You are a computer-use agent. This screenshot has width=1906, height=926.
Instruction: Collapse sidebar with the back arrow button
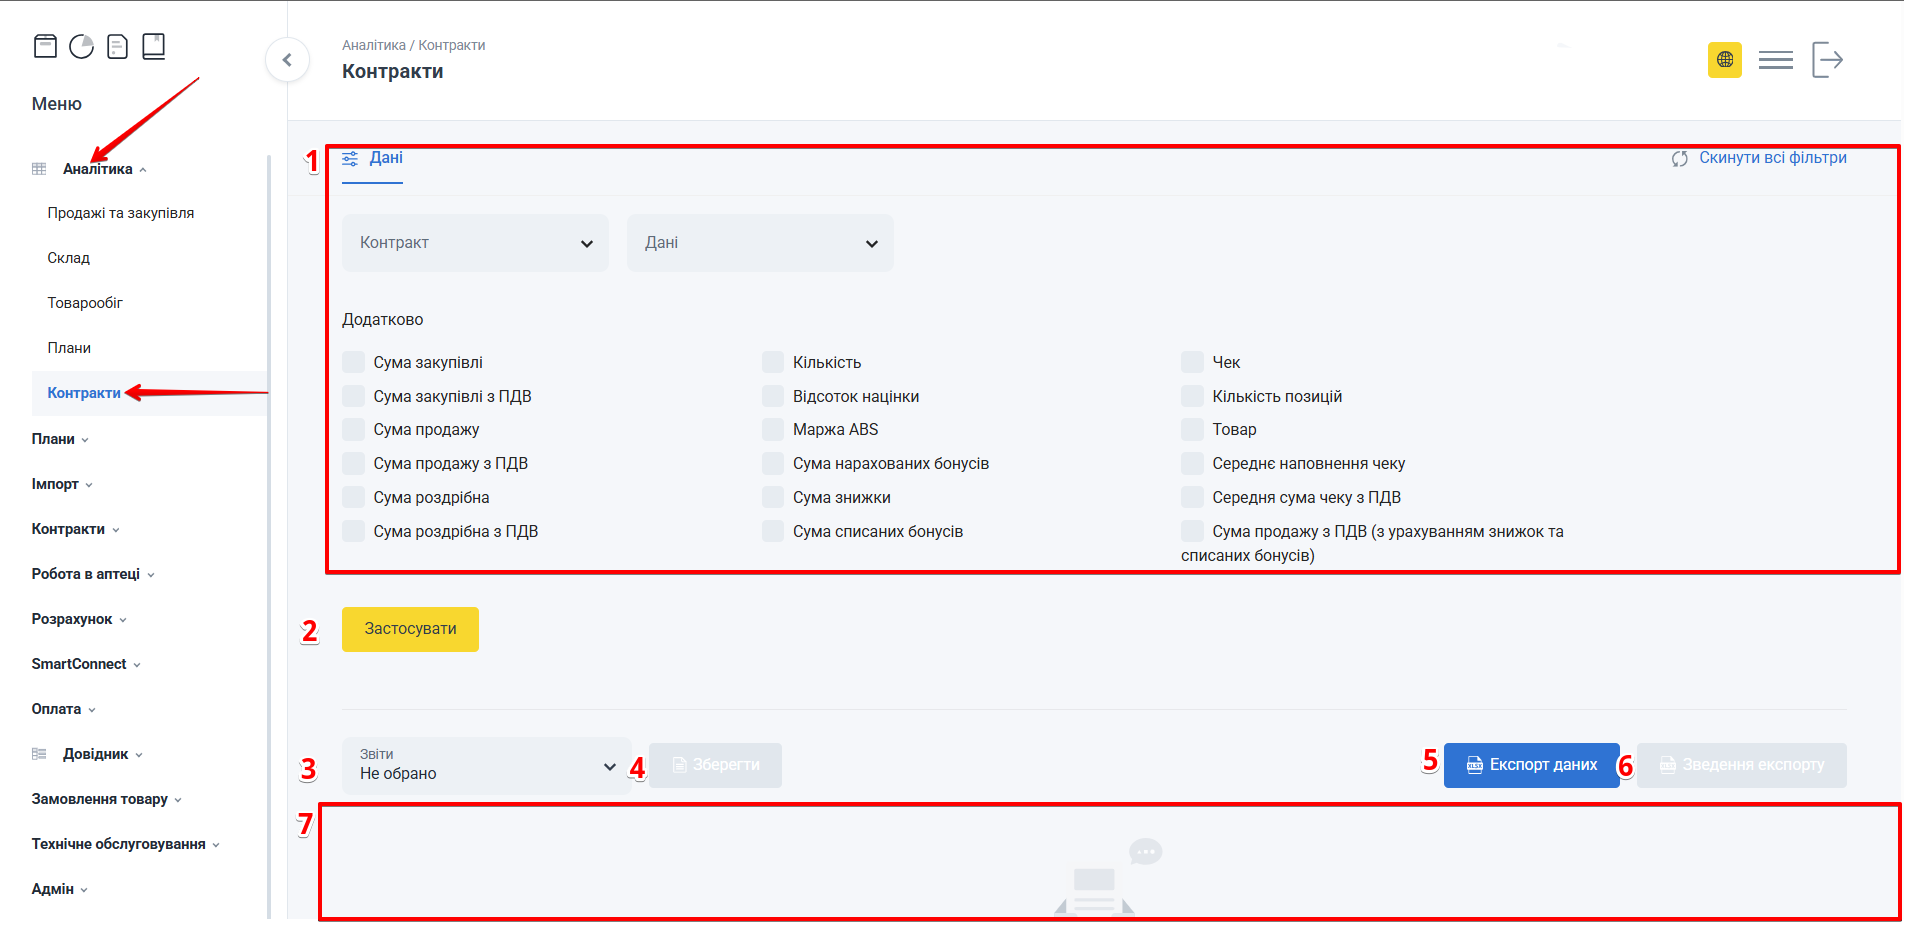click(287, 60)
